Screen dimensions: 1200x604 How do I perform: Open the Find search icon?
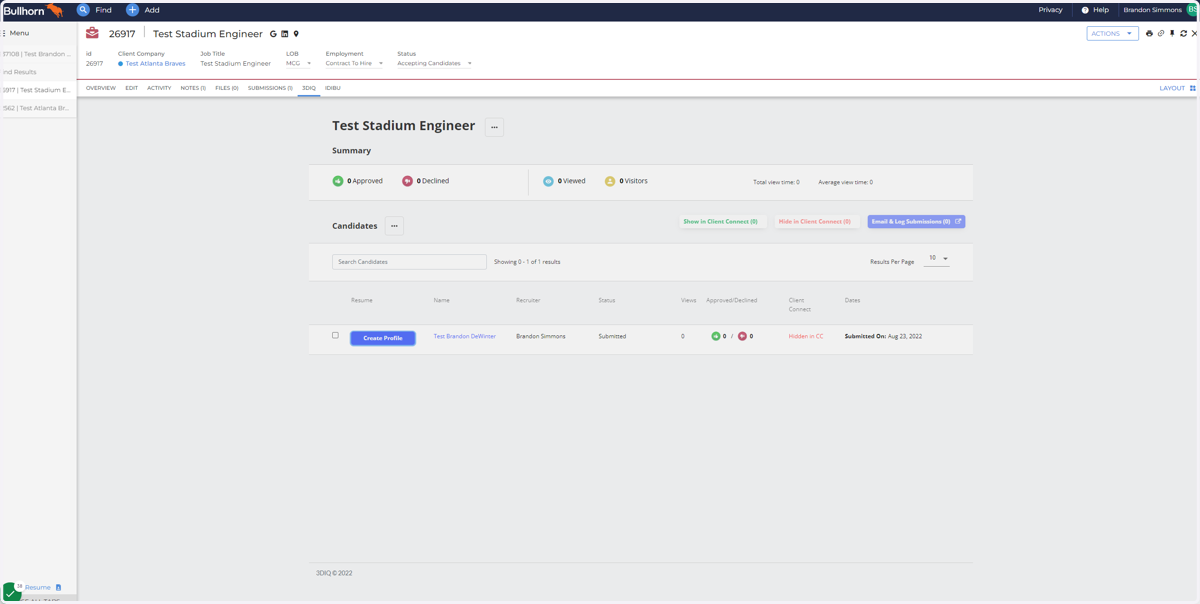[83, 10]
